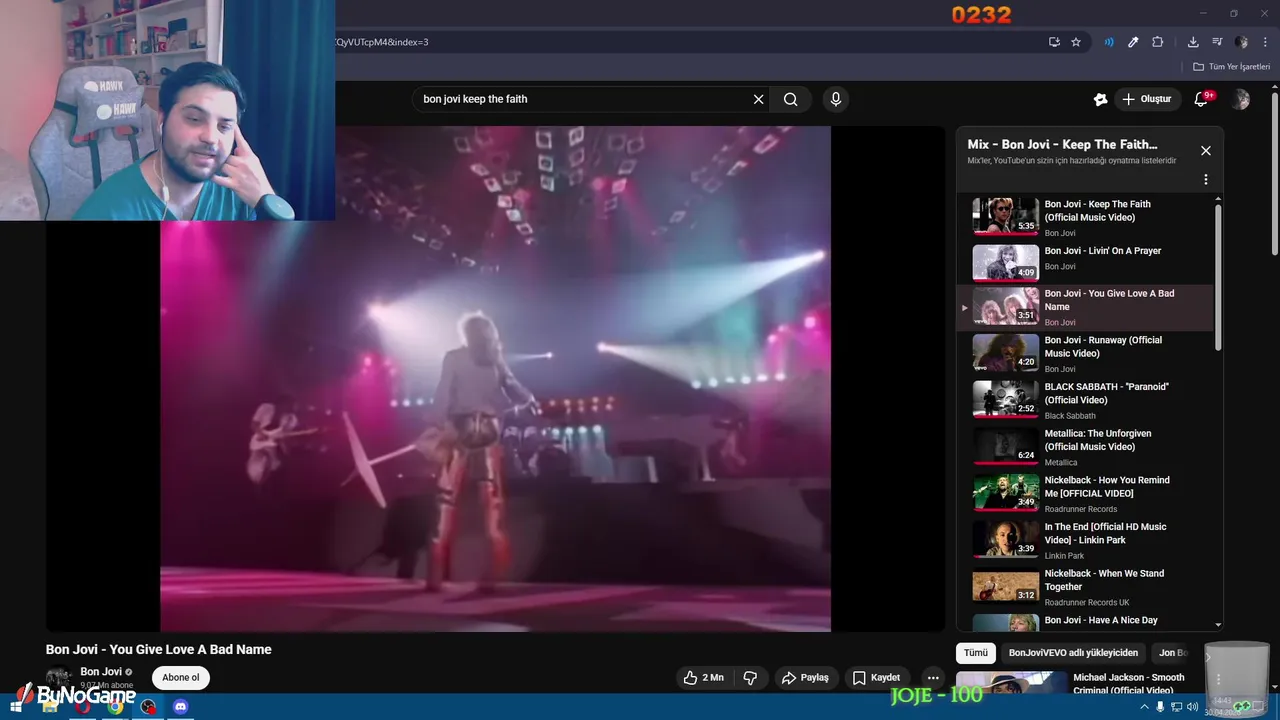The width and height of the screenshot is (1280, 720).
Task: Click the video title text below player
Action: click(x=159, y=649)
